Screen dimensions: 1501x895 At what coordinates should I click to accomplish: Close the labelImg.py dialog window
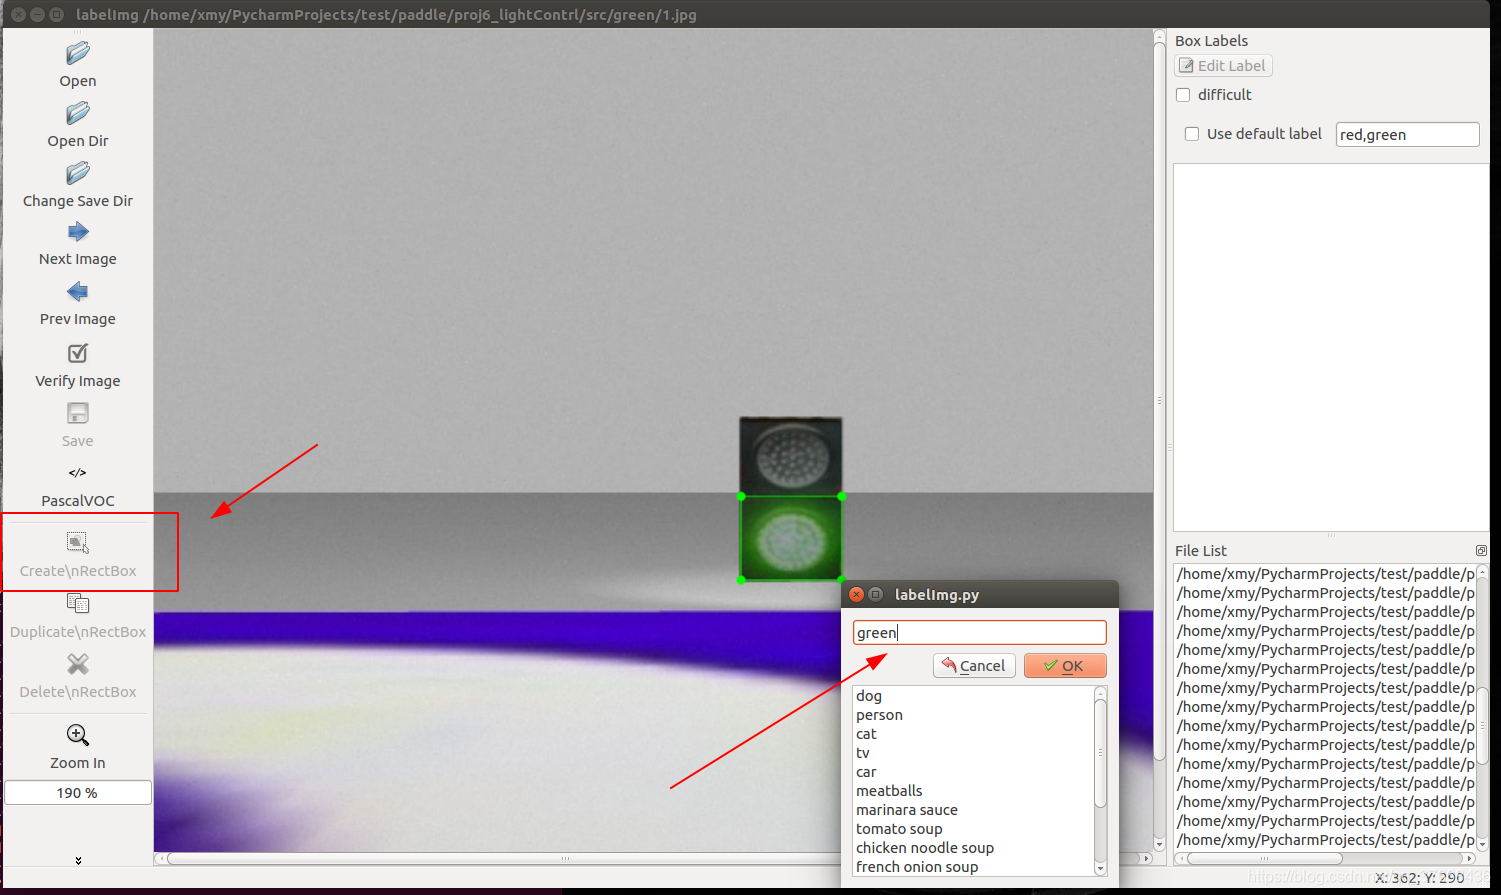point(856,594)
